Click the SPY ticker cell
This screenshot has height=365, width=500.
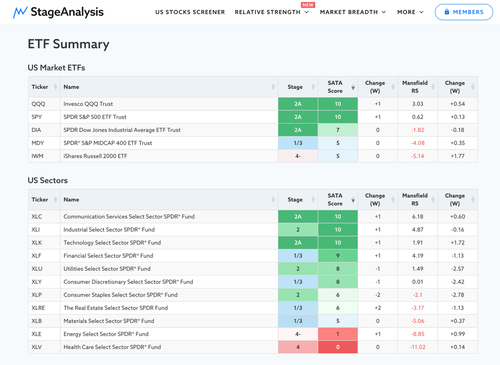[x=44, y=117]
